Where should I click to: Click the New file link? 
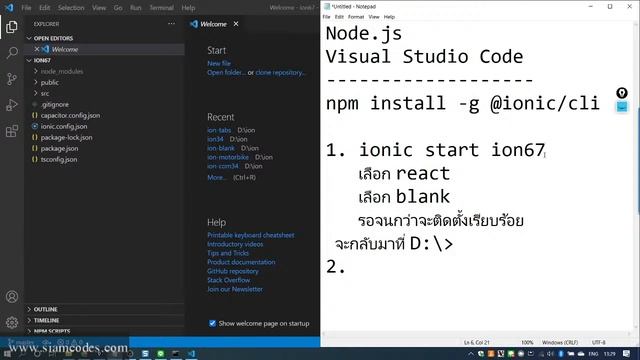[x=219, y=63]
